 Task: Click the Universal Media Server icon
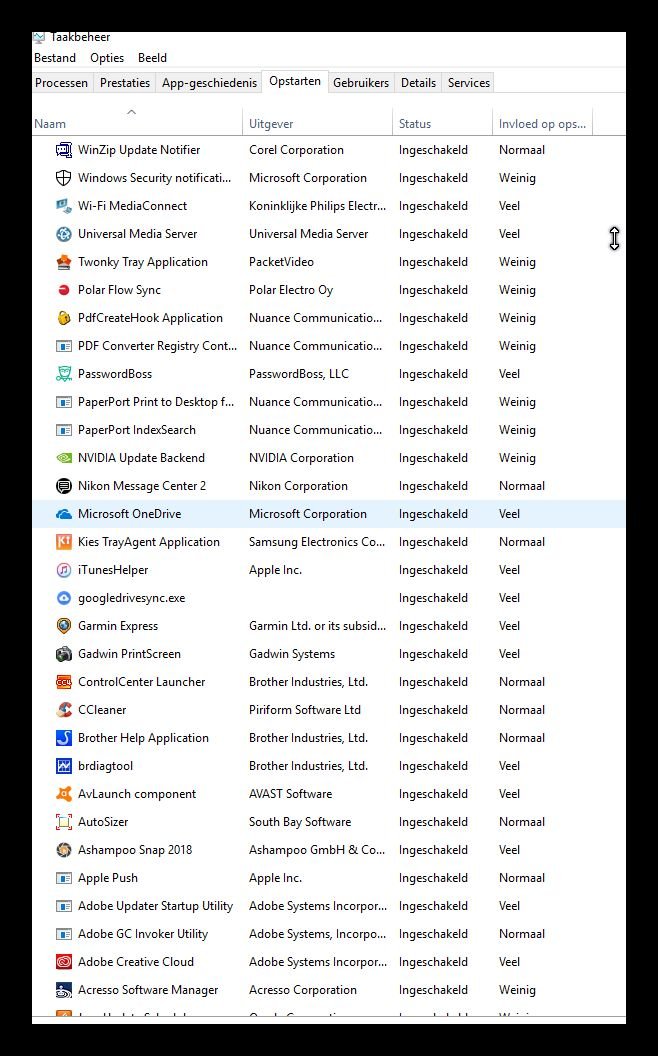pos(63,234)
